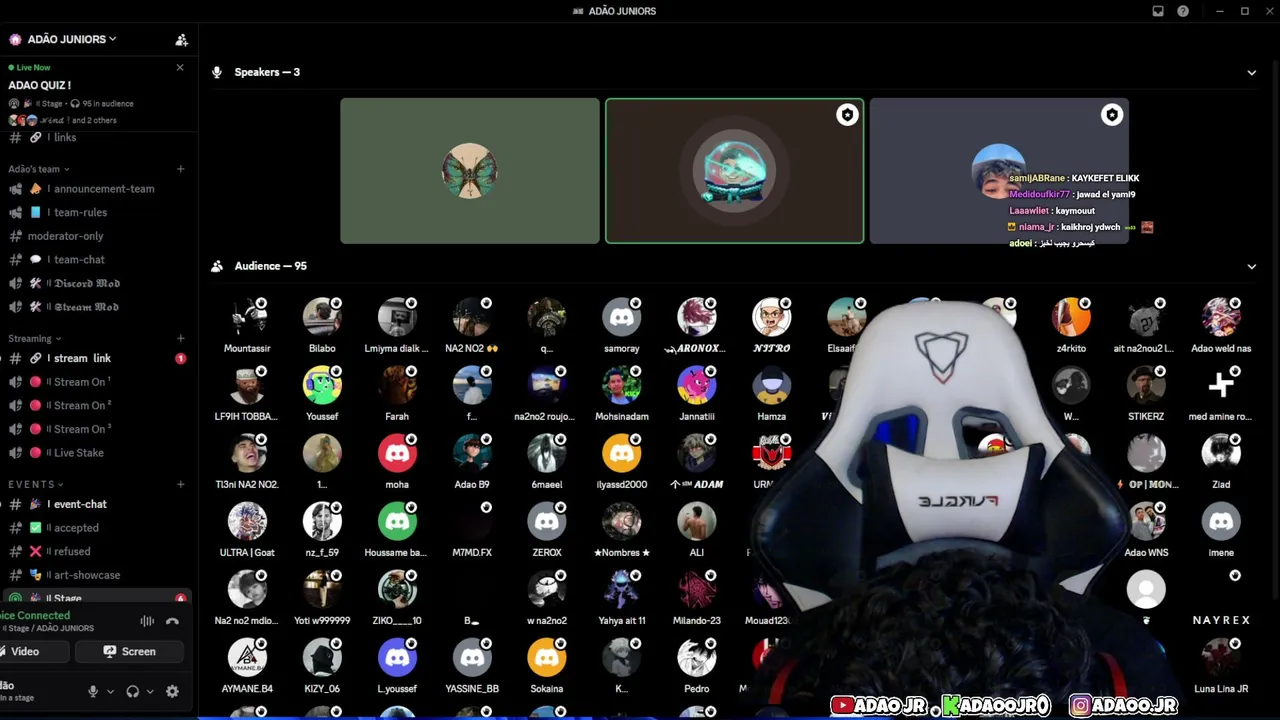Viewport: 1280px width, 720px height.
Task: Open AYMANE.B4's audience avatar
Action: [247, 657]
